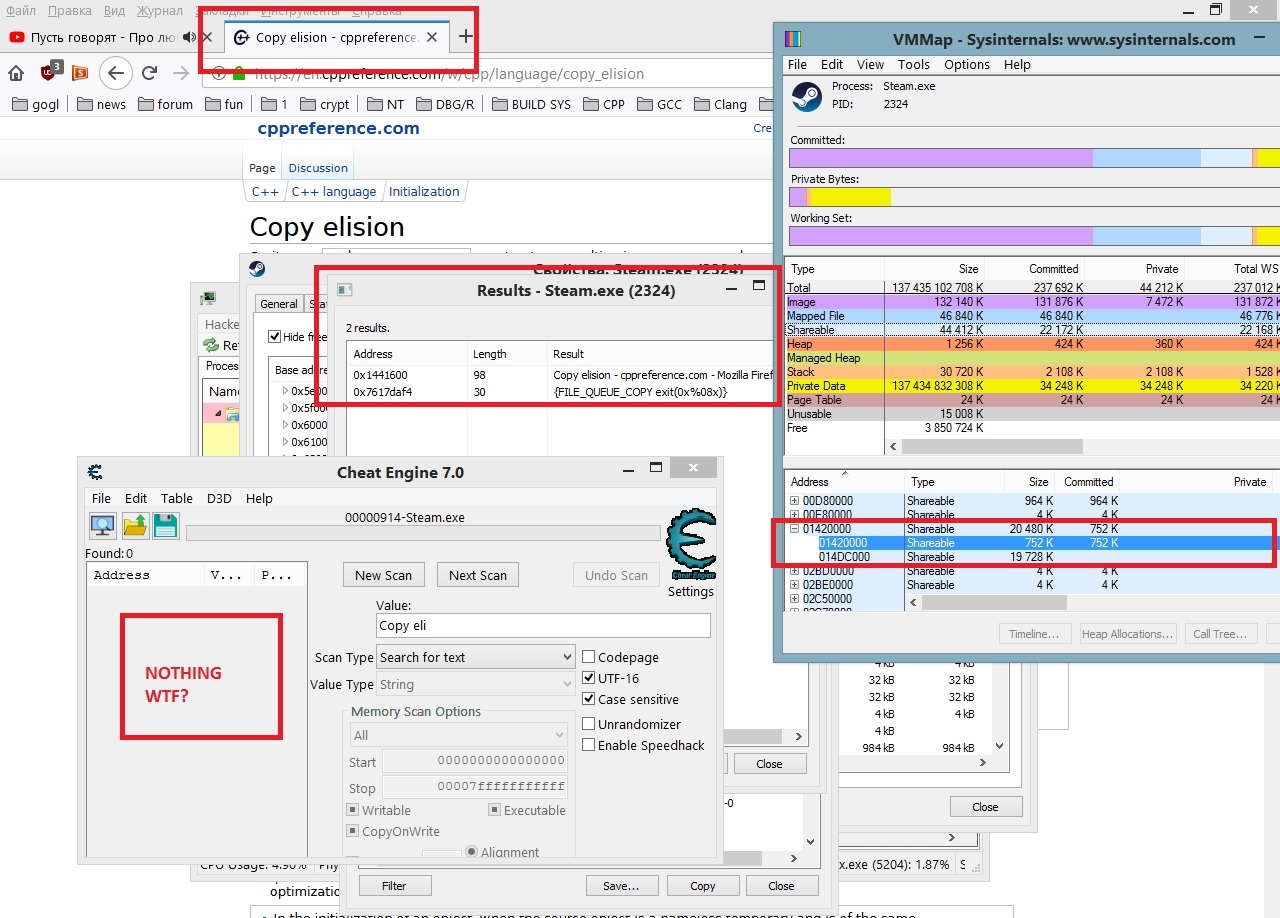Click Cheat Engine save floppy disk icon
The width and height of the screenshot is (1280, 918).
tap(166, 526)
